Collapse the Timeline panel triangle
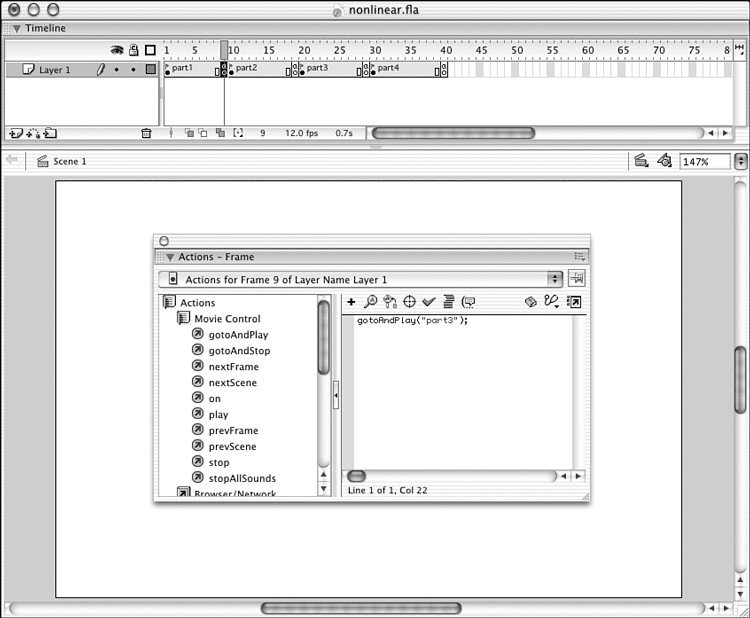750x618 pixels. 17,29
